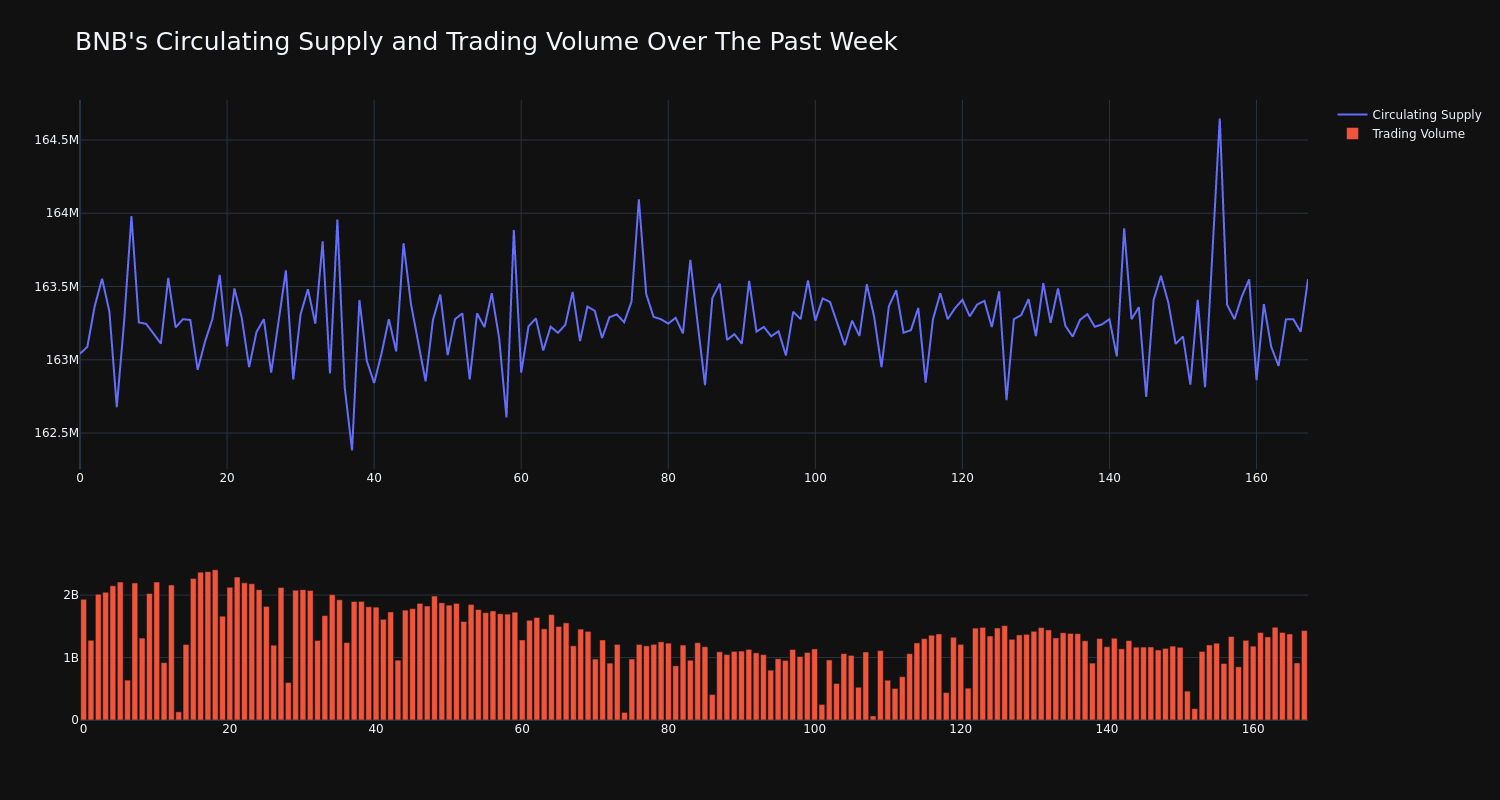The height and width of the screenshot is (800, 1500).
Task: Click the 163.5M y-axis label
Action: tap(56, 287)
